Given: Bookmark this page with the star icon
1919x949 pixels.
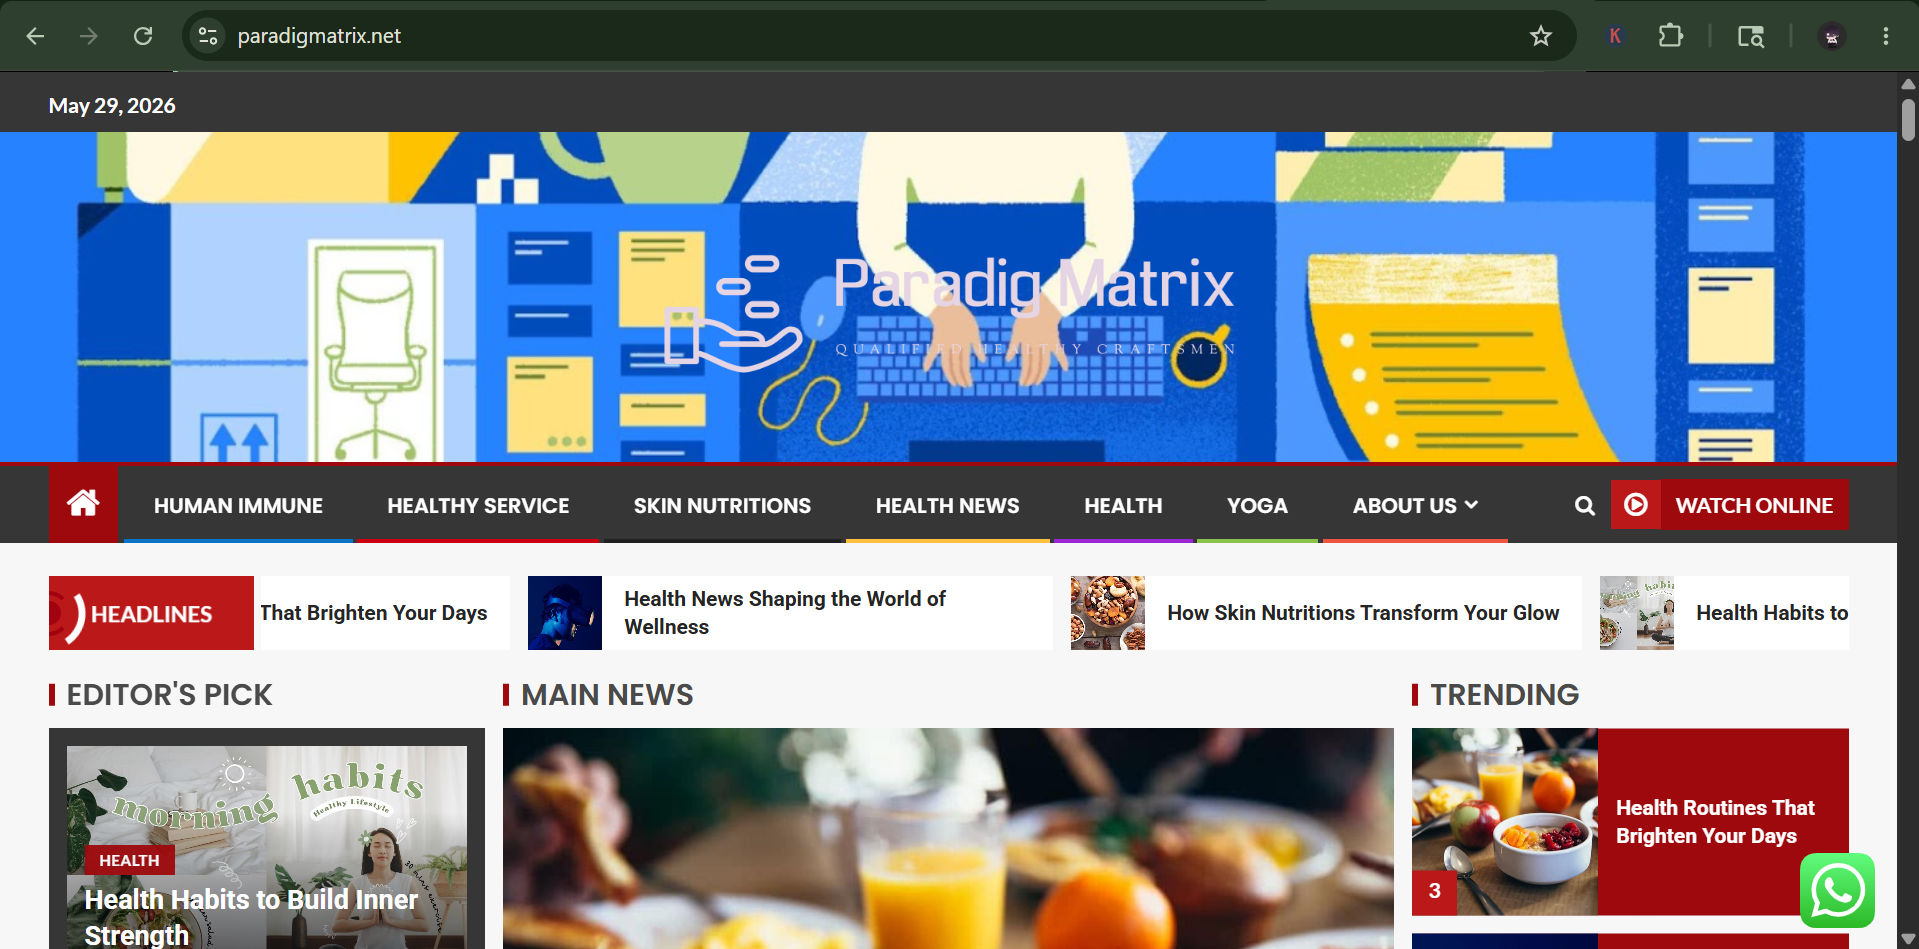Looking at the screenshot, I should (1540, 36).
